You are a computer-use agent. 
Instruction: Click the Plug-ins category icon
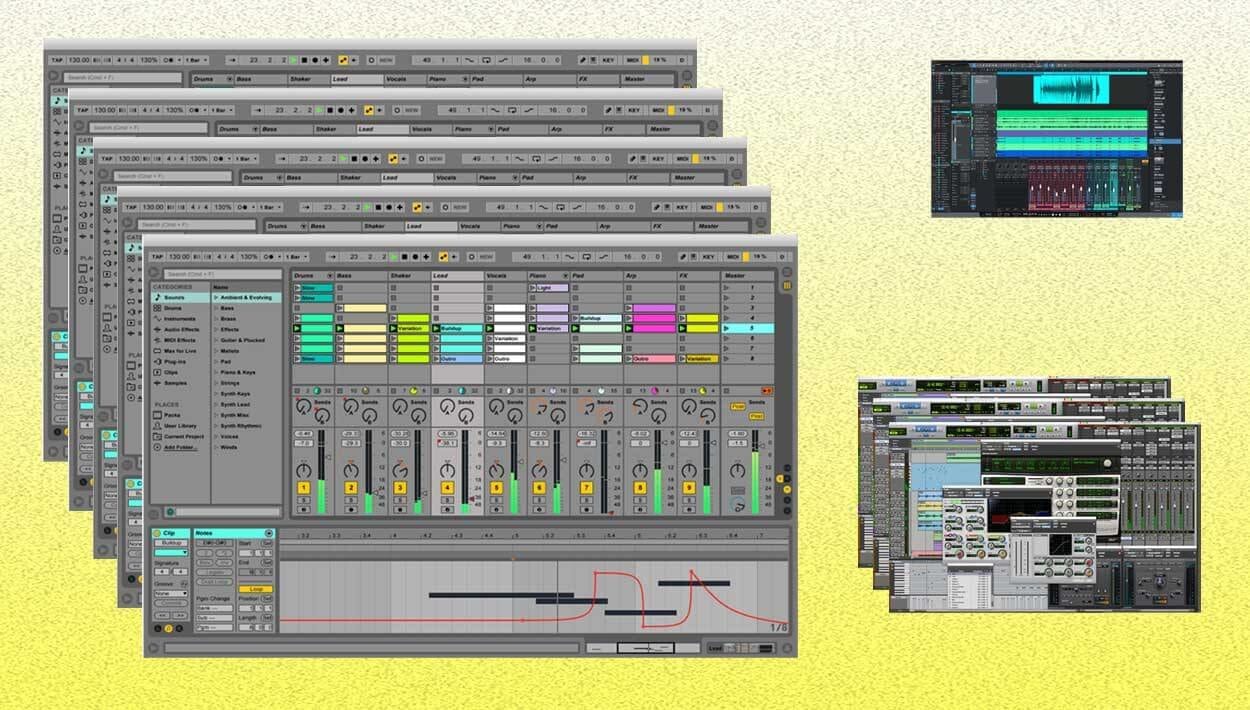(x=158, y=361)
